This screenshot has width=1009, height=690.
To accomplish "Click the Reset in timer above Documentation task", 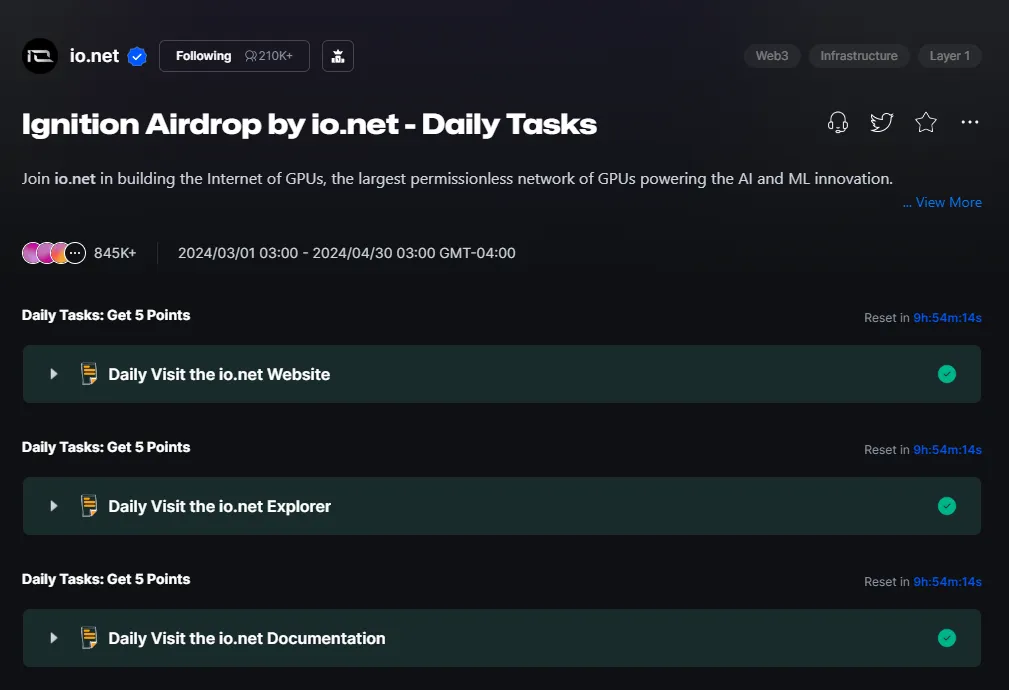I will pyautogui.click(x=923, y=581).
